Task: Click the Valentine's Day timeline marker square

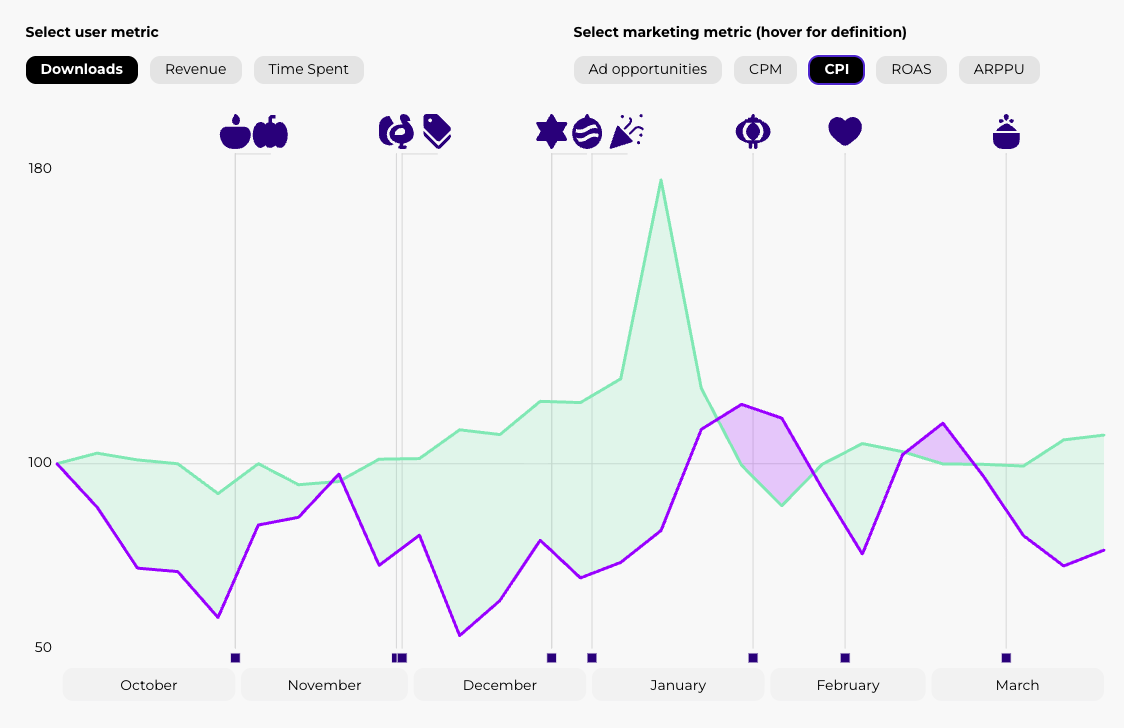Action: (x=845, y=658)
